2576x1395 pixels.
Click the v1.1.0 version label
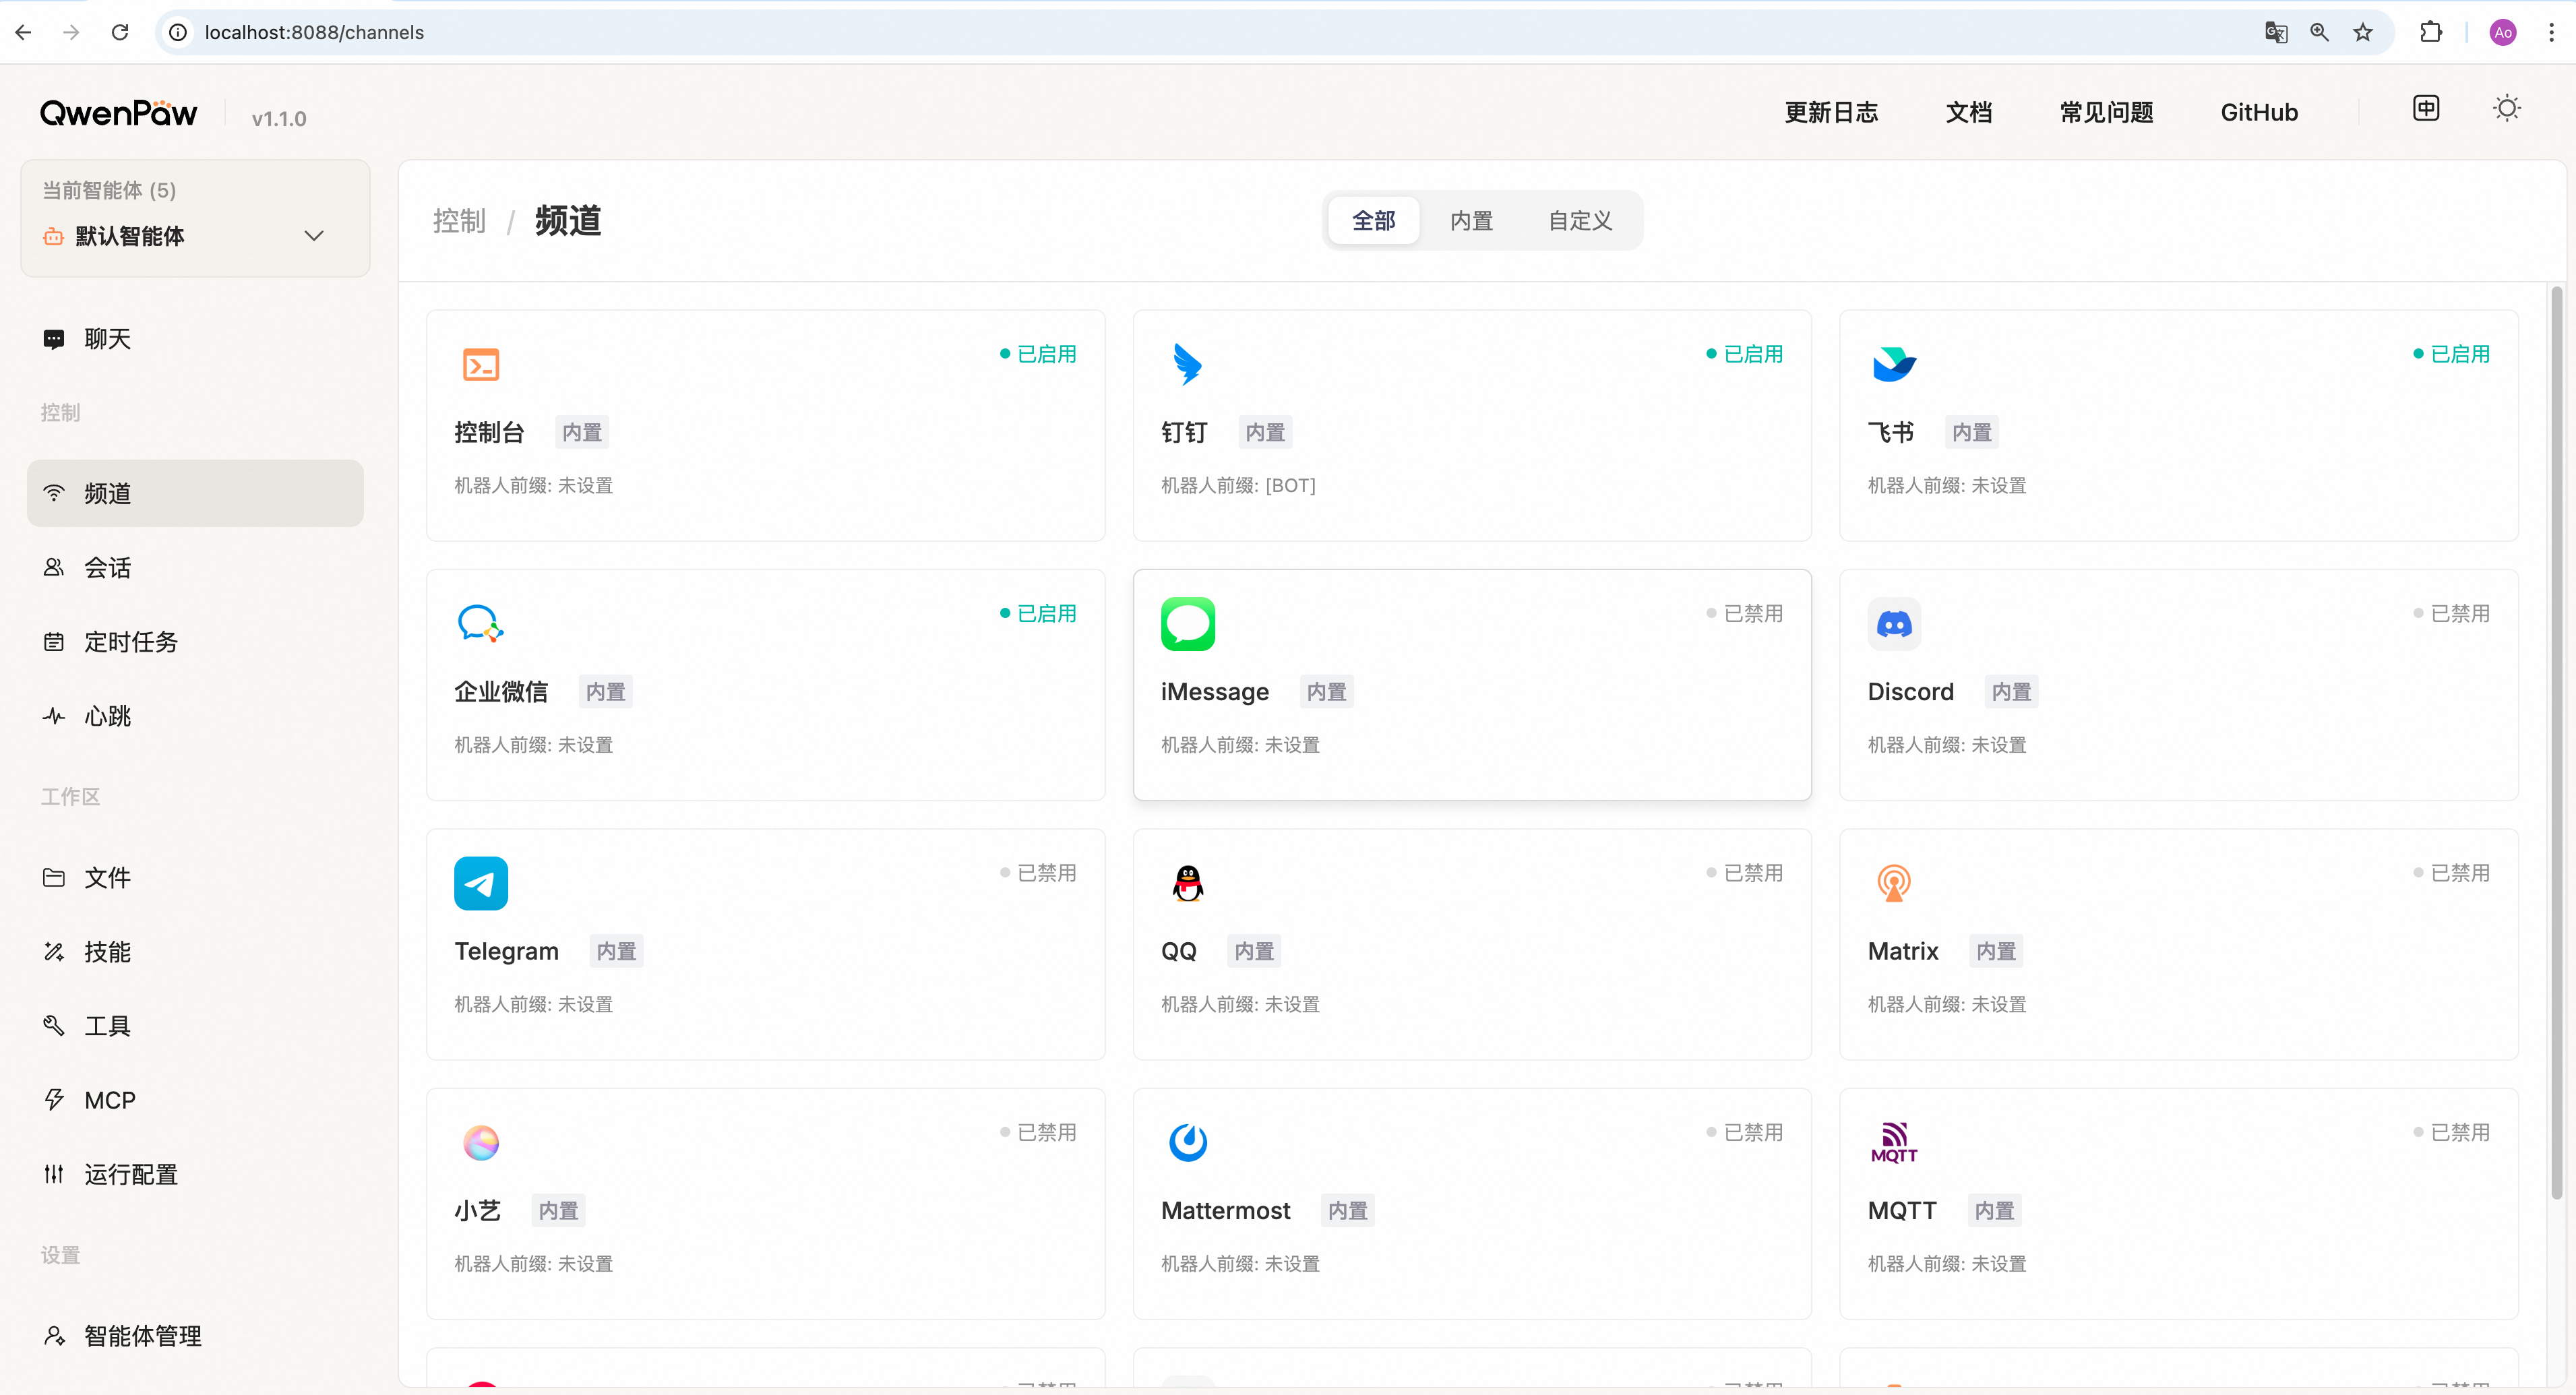(279, 119)
